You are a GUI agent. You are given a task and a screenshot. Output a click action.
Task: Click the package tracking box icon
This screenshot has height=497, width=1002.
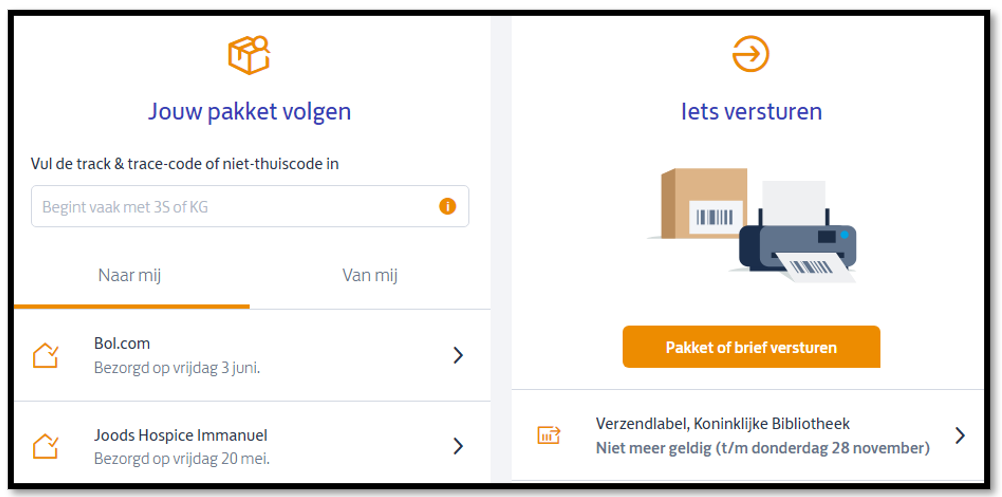(249, 55)
